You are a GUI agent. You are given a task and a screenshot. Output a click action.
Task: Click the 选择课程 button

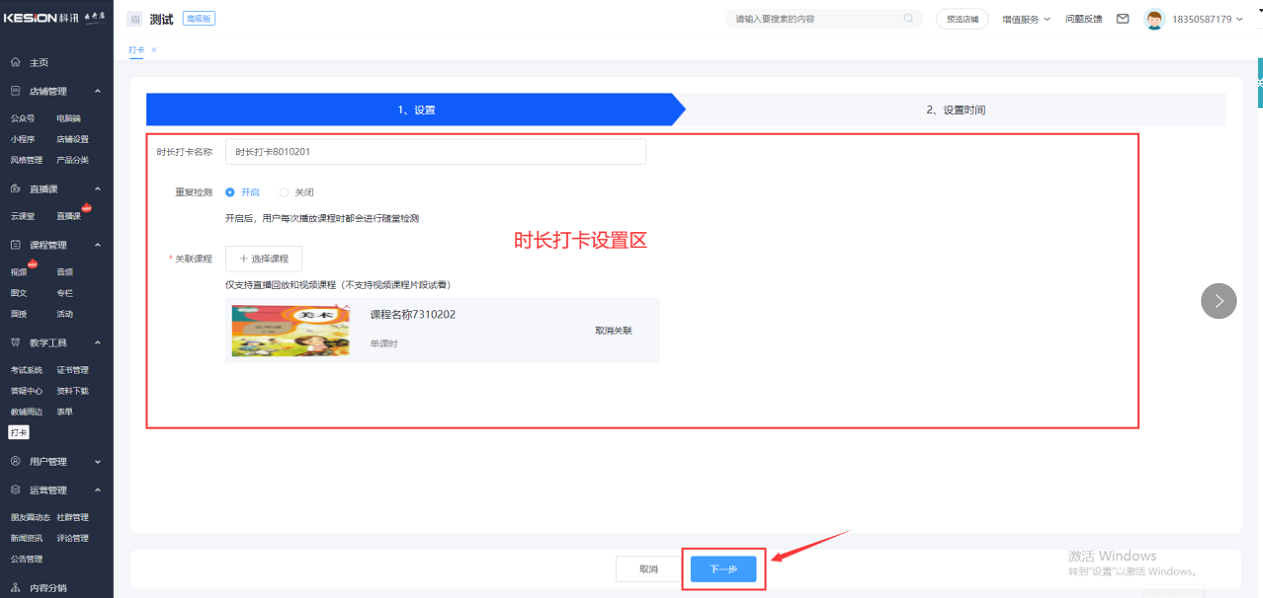[x=264, y=259]
